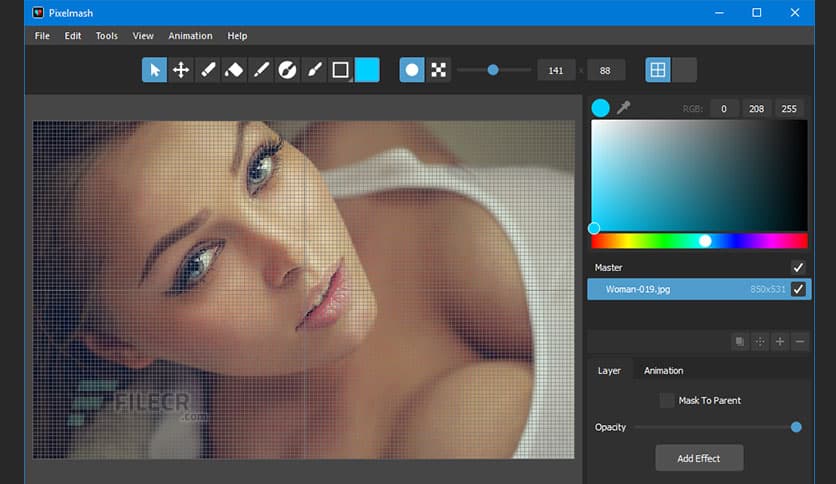Viewport: 836px width, 484px height.
Task: Click the cyan color swatch in the toolbar
Action: 367,70
